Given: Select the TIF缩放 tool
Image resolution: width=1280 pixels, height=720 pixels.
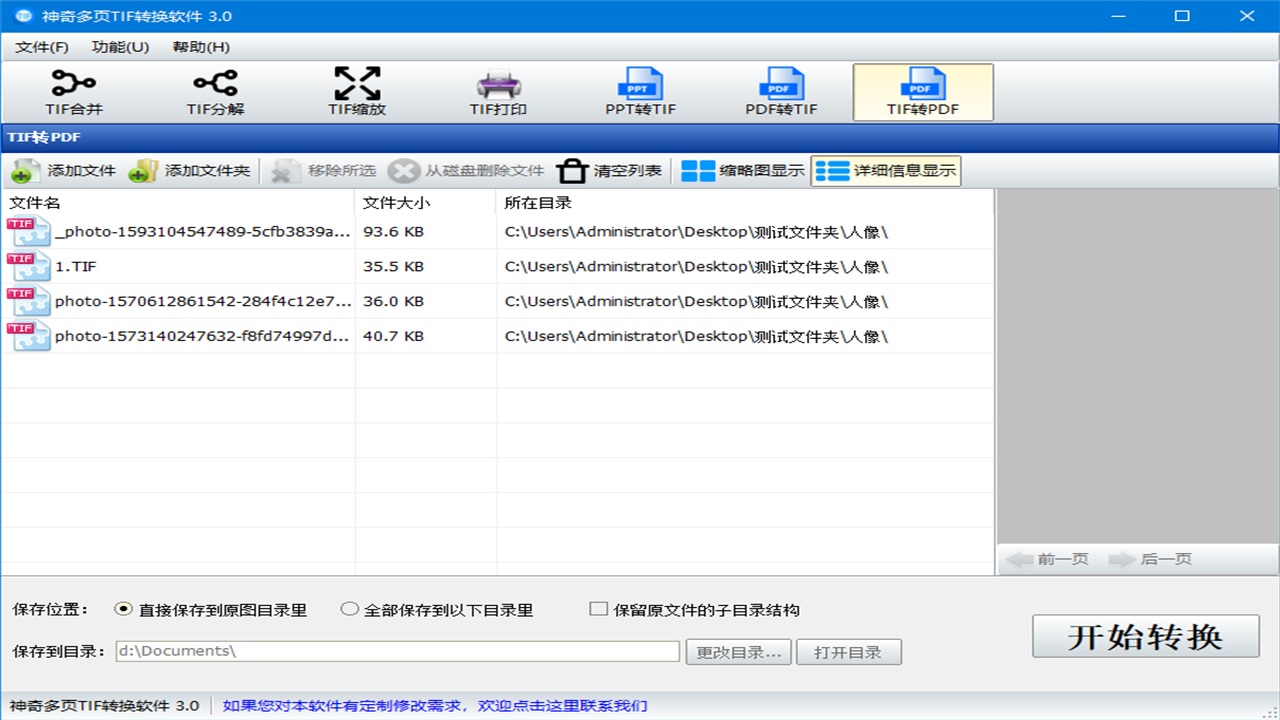Looking at the screenshot, I should (356, 92).
